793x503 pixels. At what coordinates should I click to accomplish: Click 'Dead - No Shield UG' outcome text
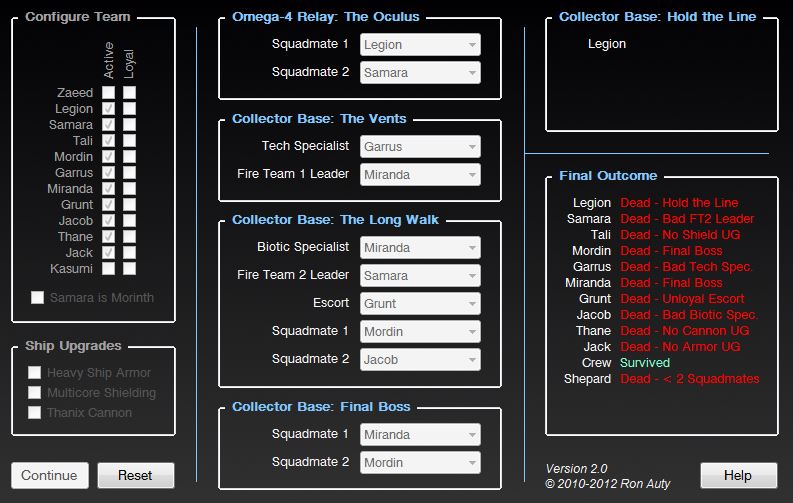[680, 235]
